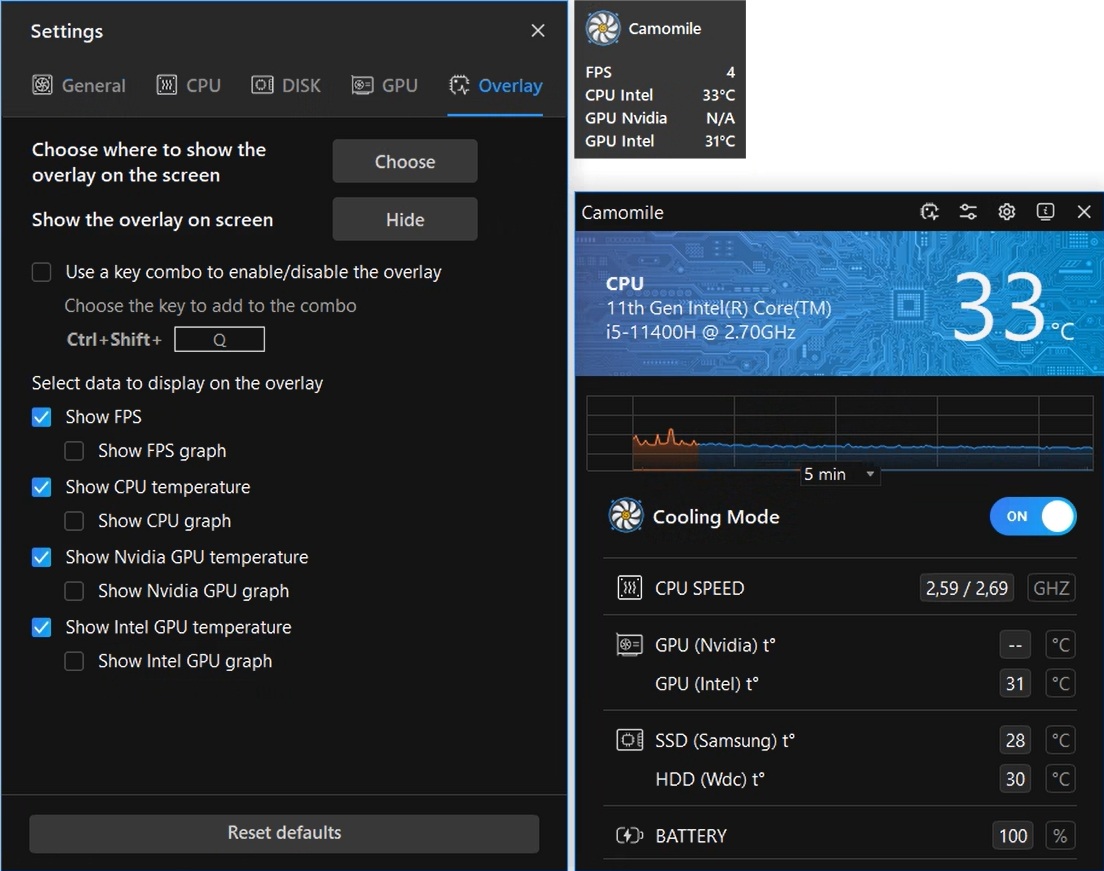Turn off the Cooling Mode switch
Screen dimensions: 1104x871
point(1033,517)
